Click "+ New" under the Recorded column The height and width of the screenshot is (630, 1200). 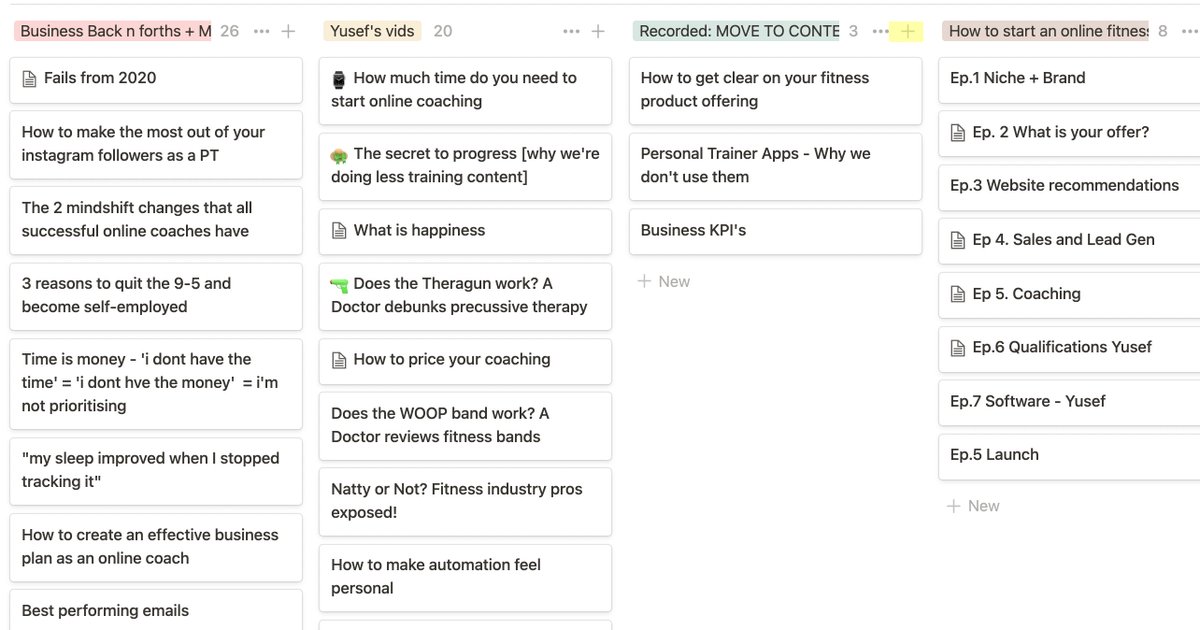tap(664, 281)
